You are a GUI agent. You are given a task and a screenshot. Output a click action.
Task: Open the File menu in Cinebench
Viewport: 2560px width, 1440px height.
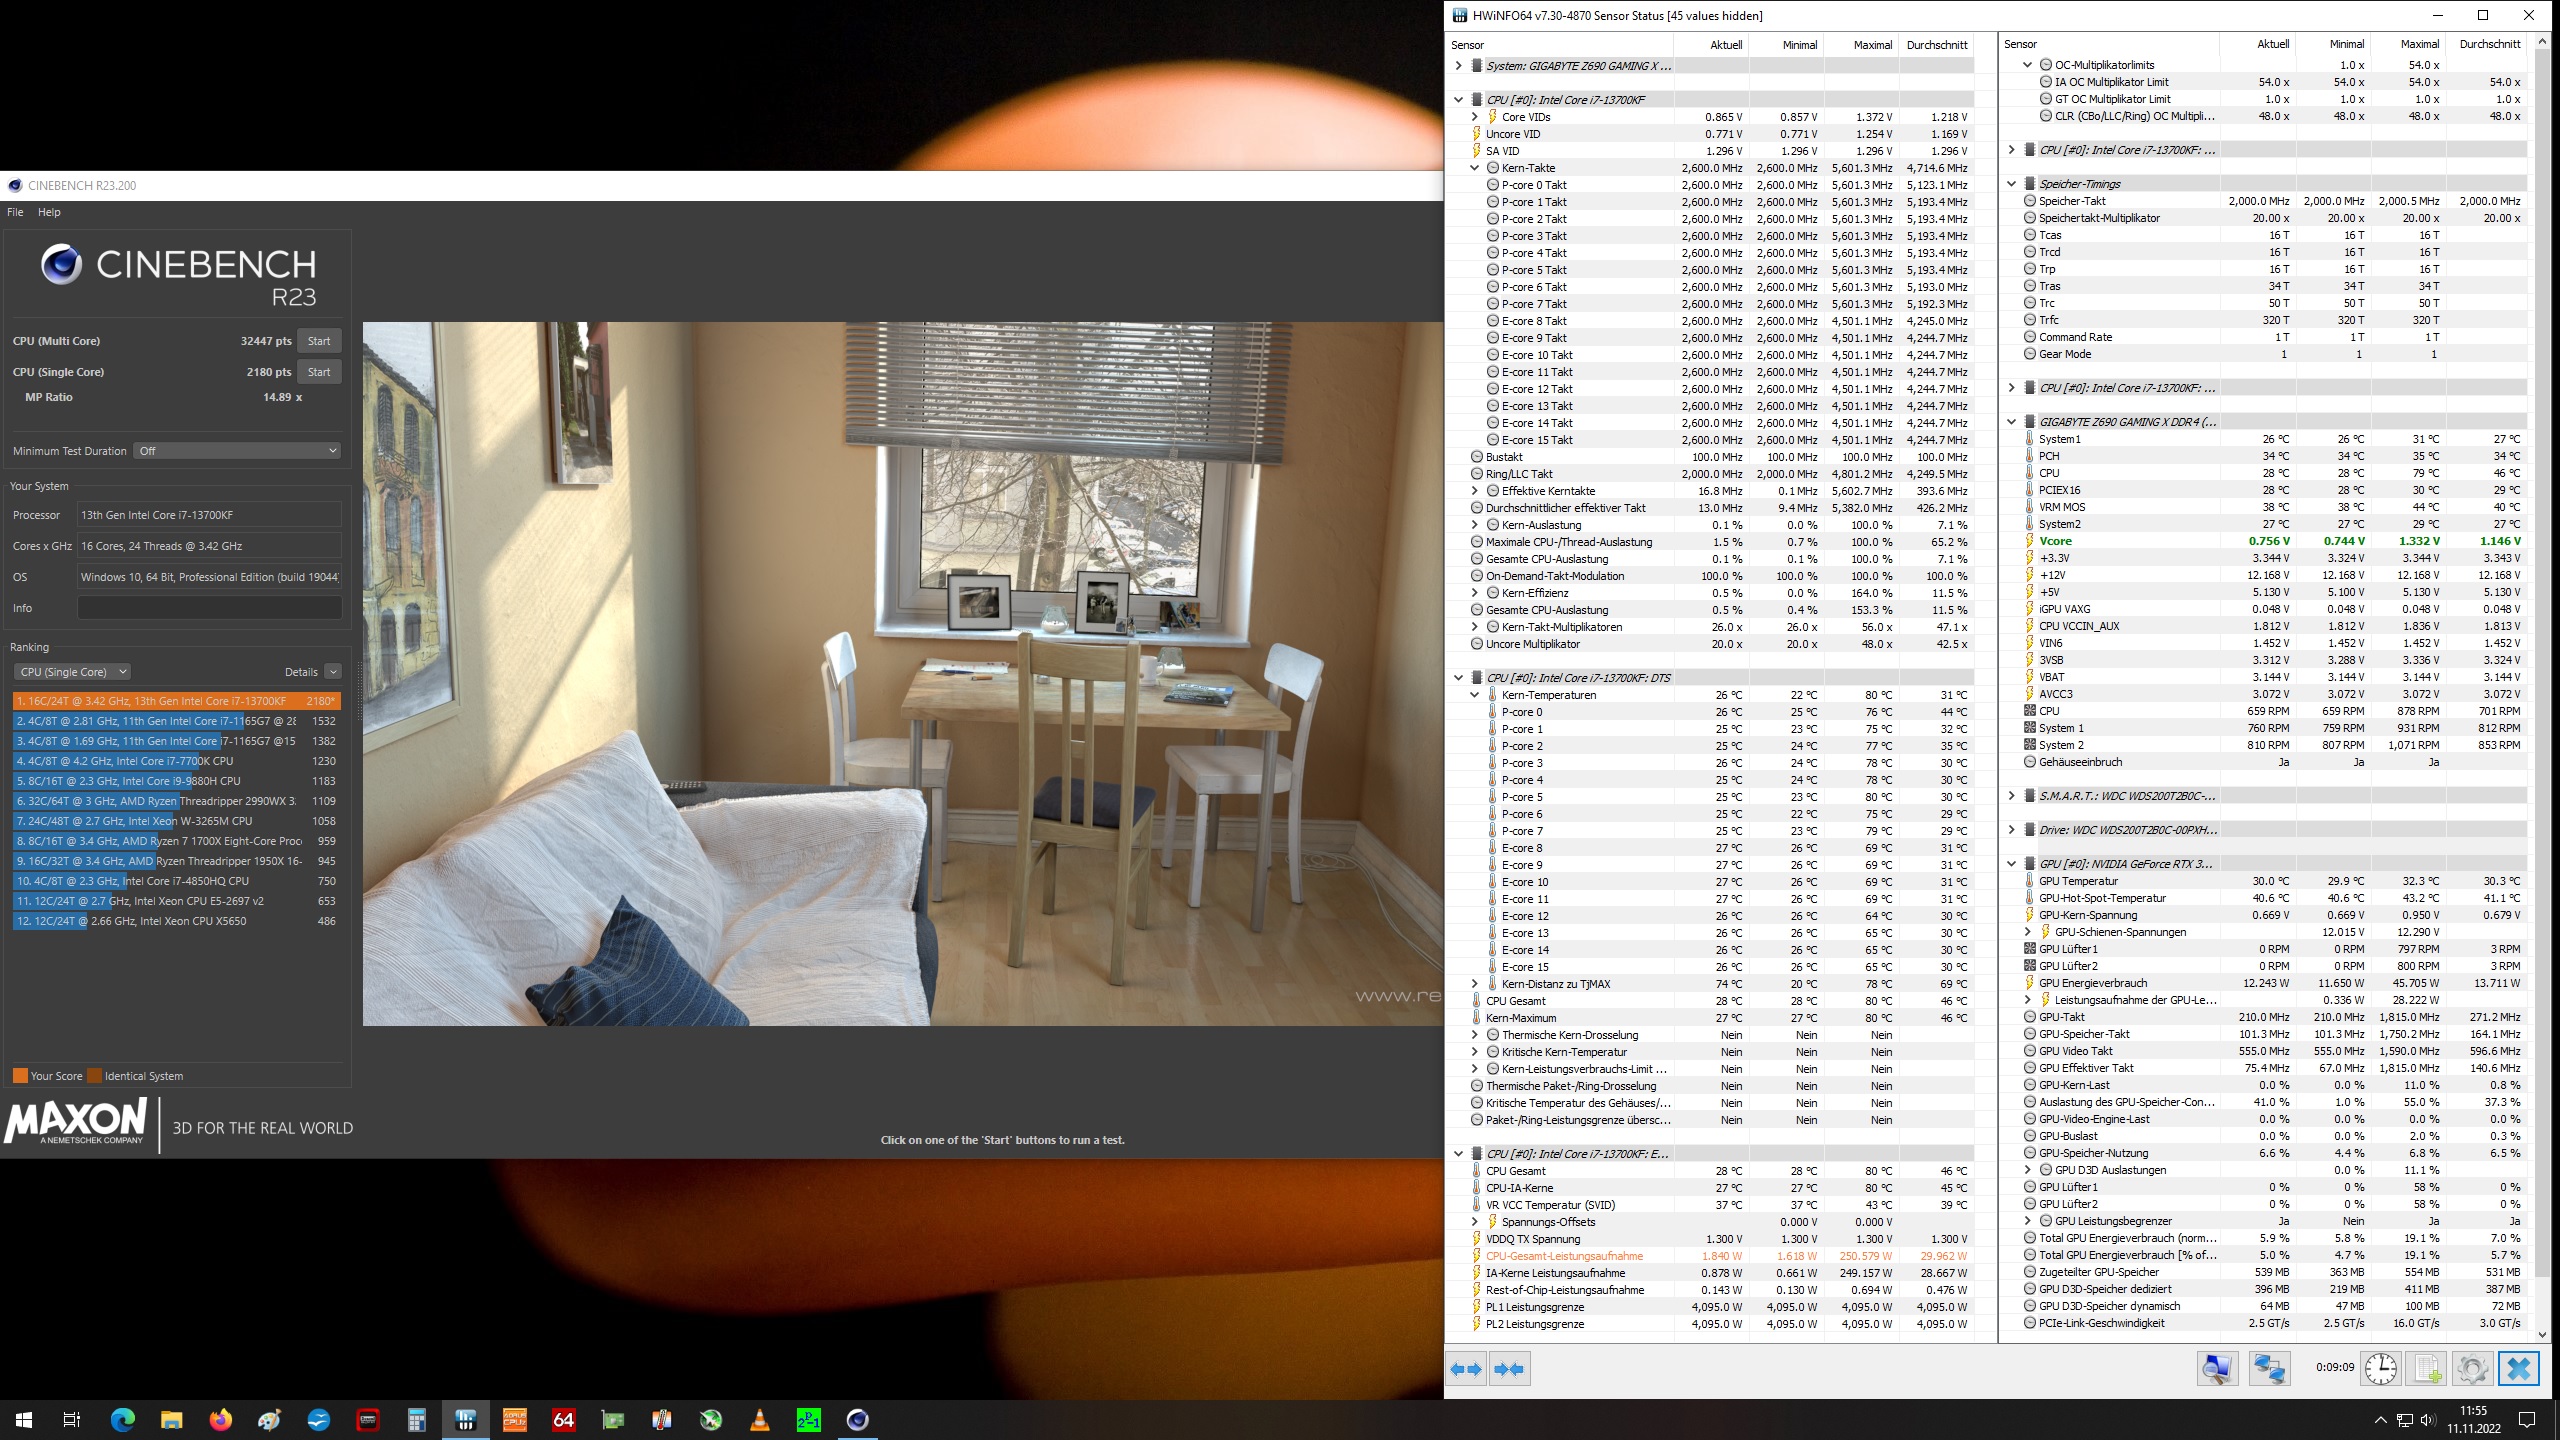[15, 212]
